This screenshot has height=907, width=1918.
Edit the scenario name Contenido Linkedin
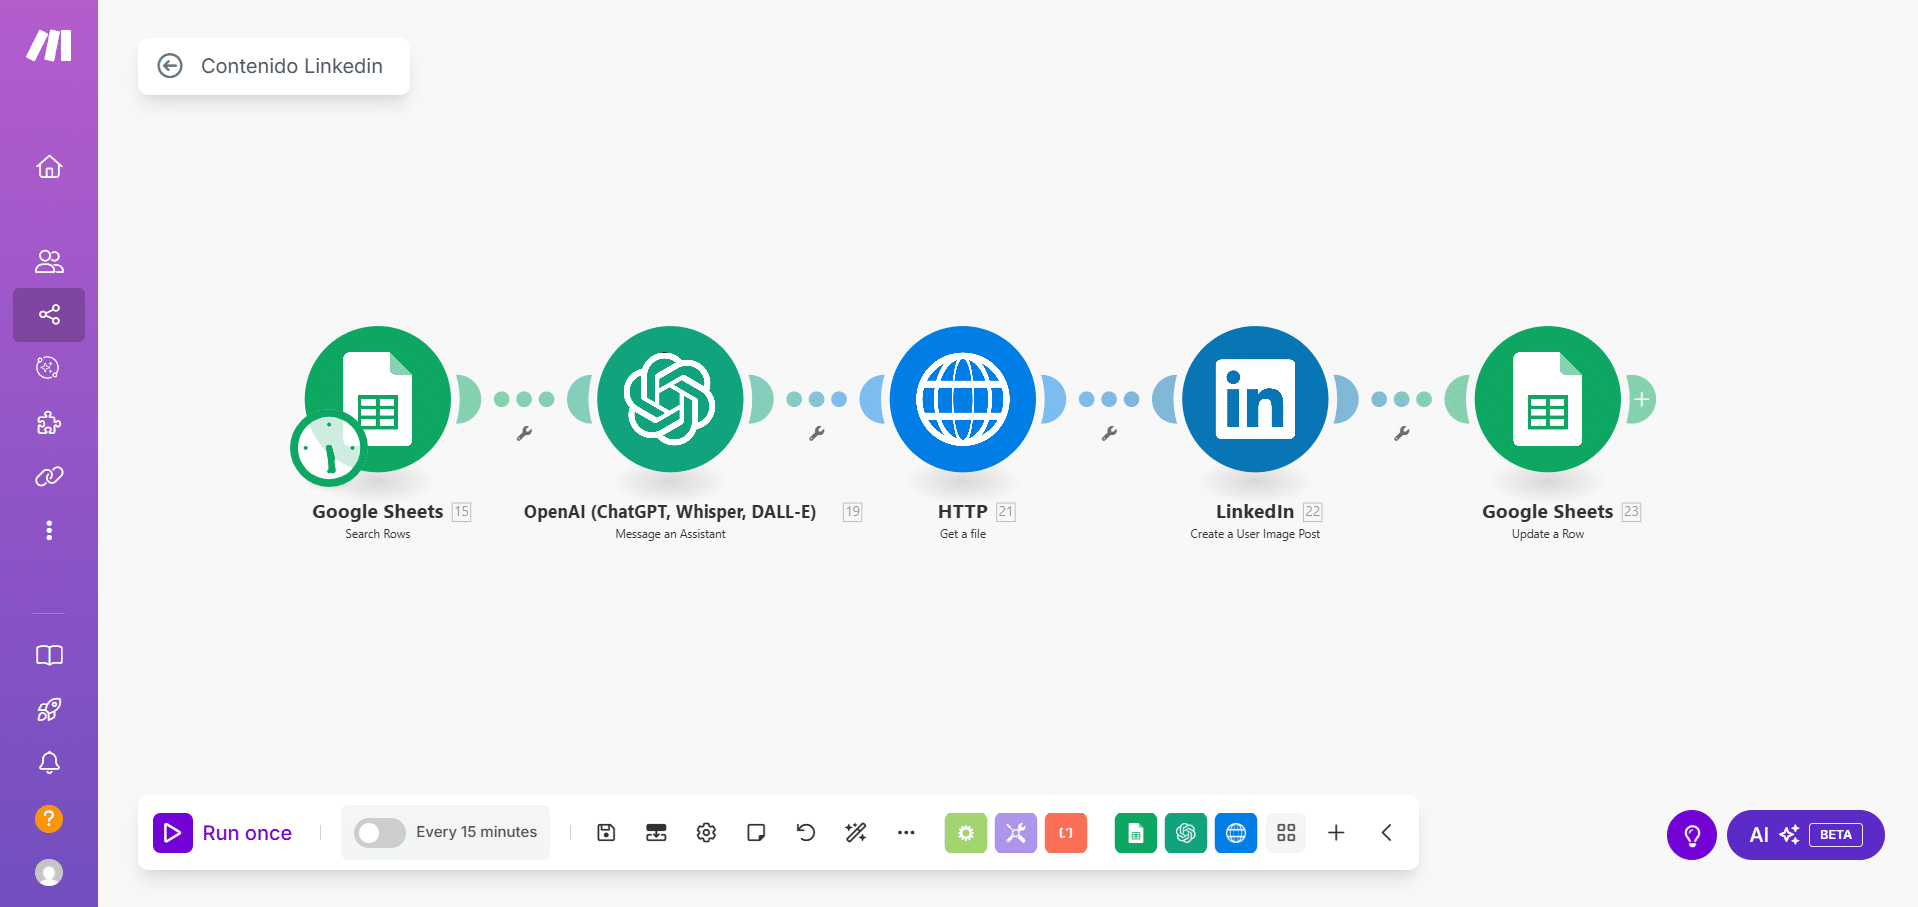(x=292, y=66)
